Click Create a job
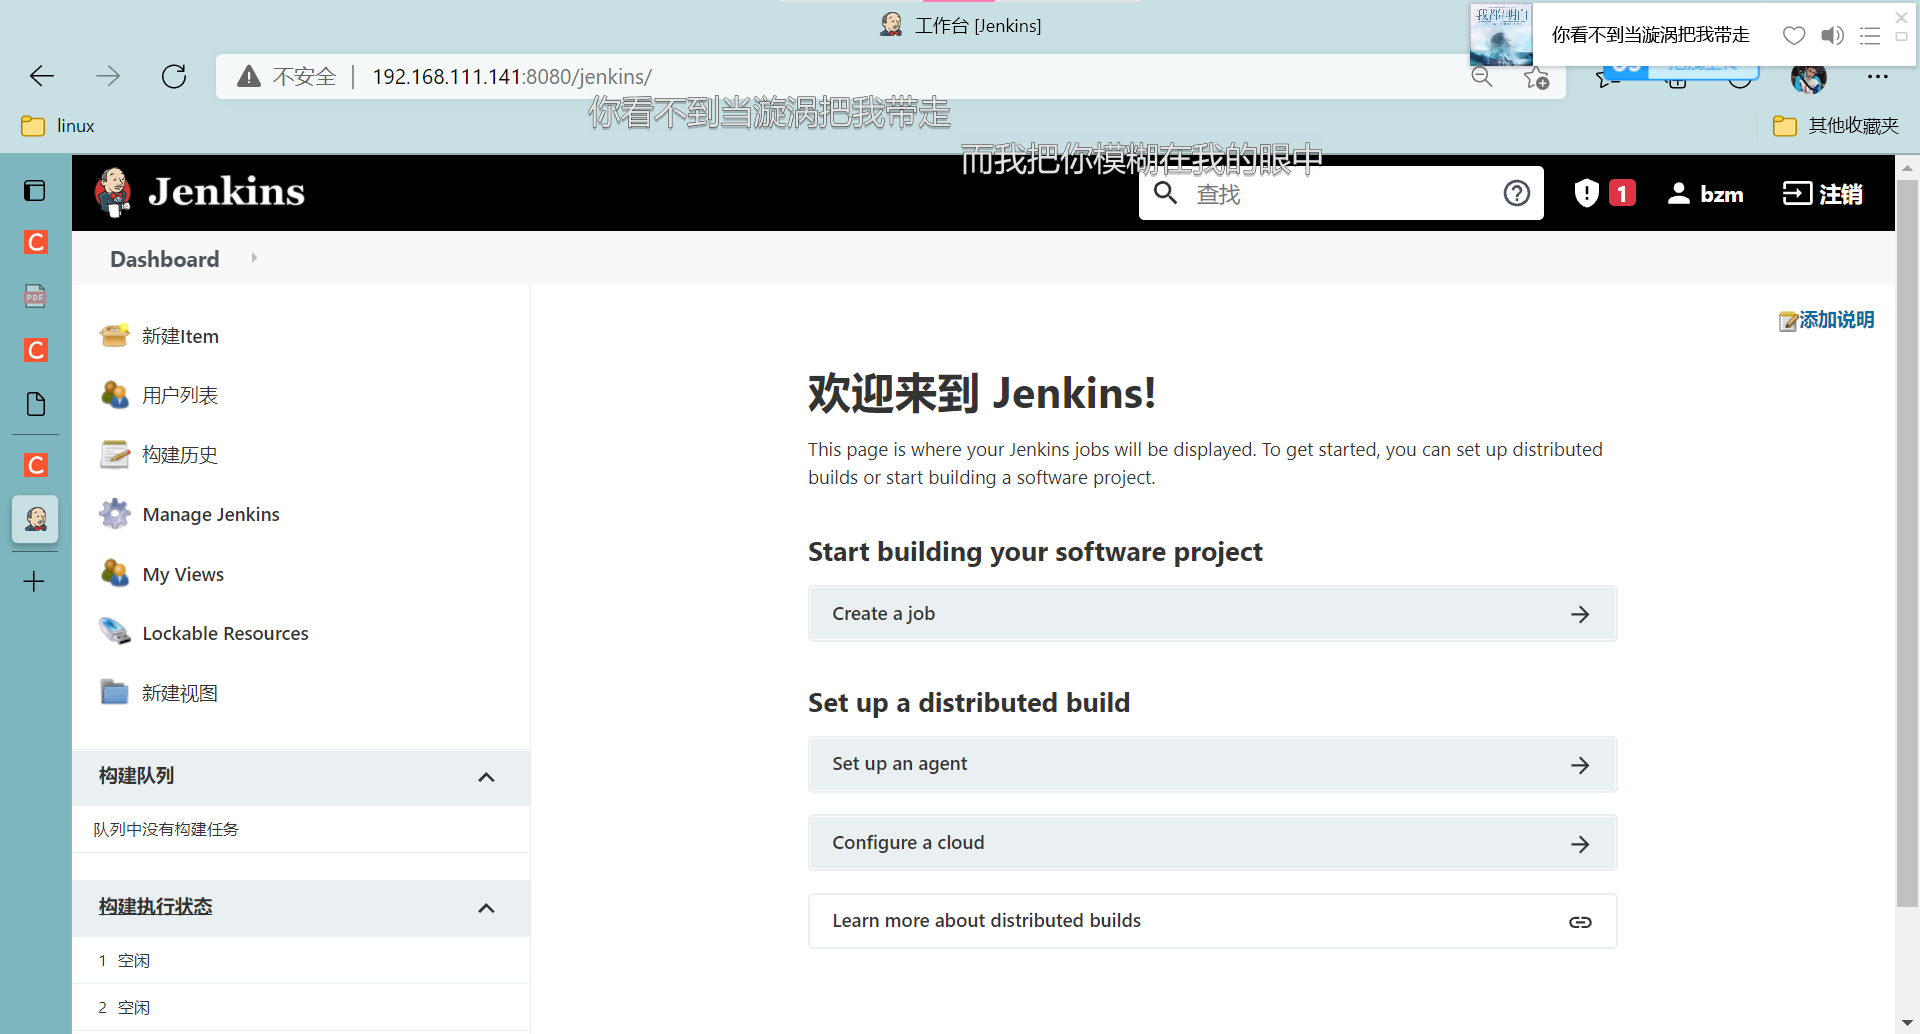This screenshot has width=1920, height=1034. [x=1212, y=614]
